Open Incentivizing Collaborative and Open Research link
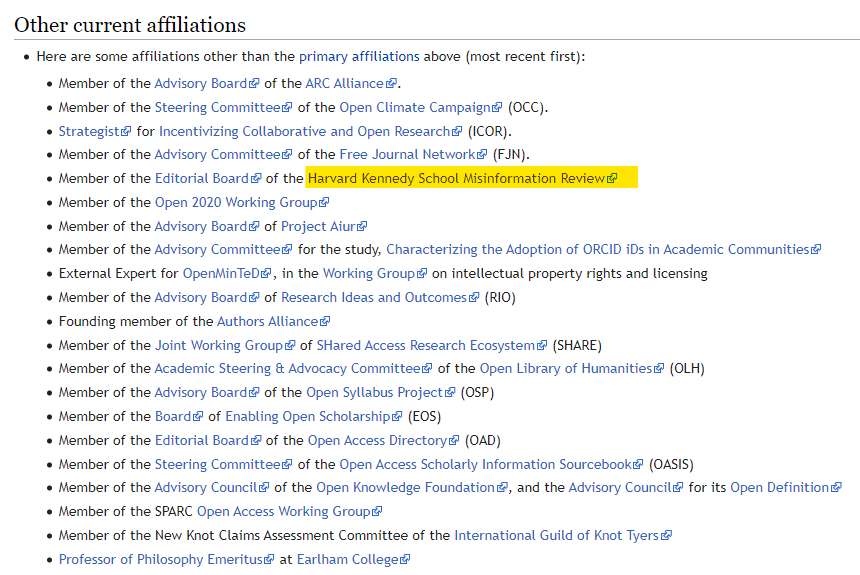The width and height of the screenshot is (860, 575). 310,132
